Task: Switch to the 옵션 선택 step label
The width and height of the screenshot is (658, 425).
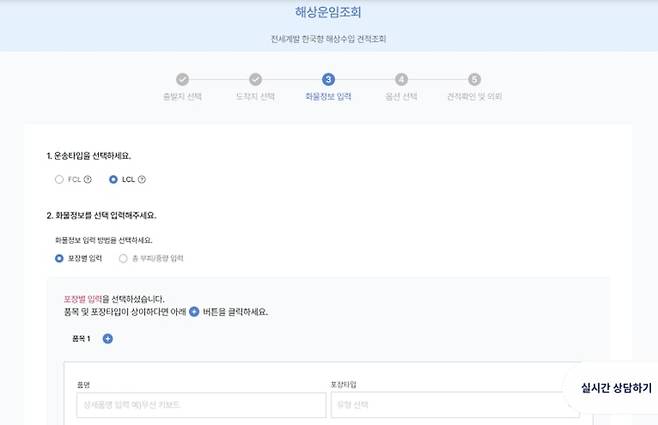Action: 401,97
